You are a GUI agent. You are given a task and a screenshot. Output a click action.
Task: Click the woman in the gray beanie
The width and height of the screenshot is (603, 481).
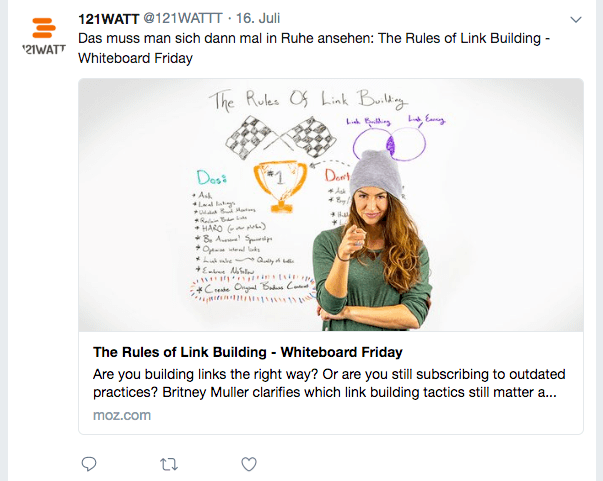(x=372, y=241)
